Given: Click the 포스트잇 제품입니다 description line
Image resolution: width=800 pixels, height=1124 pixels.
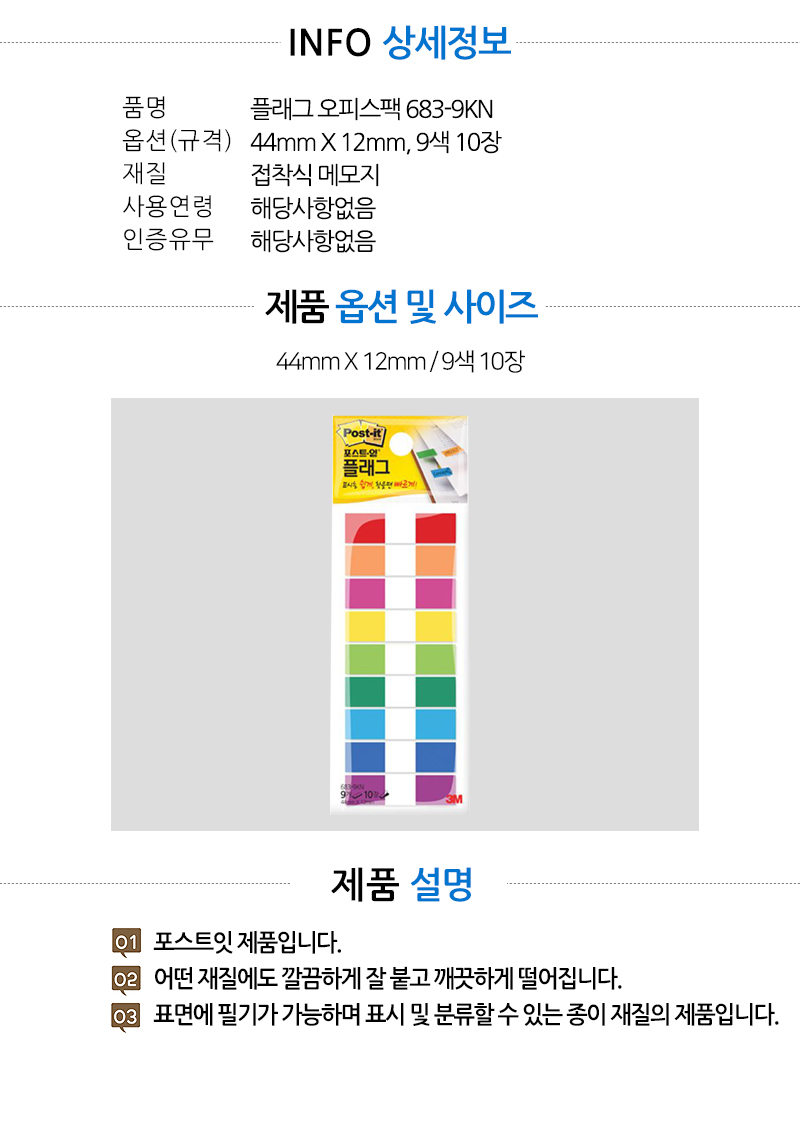Looking at the screenshot, I should pos(248,942).
